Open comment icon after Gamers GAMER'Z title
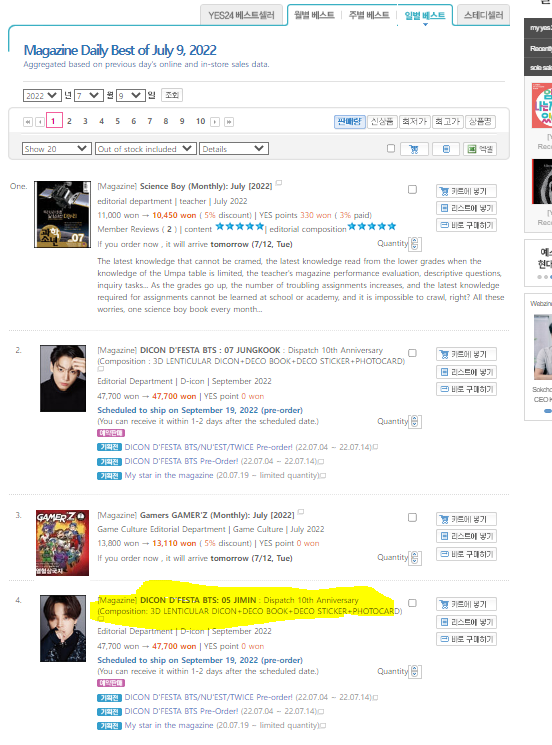552x745 pixels. [x=301, y=512]
